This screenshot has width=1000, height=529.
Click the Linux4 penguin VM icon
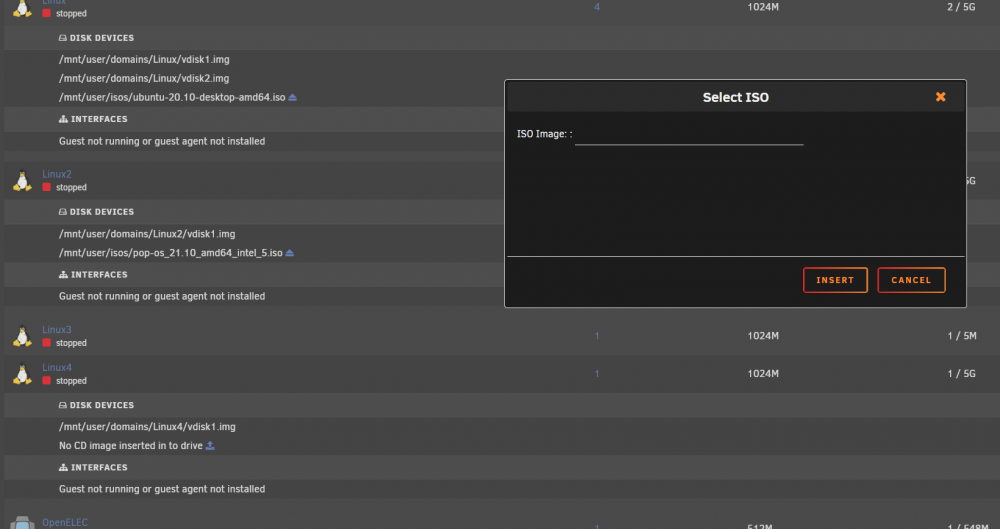(x=22, y=374)
